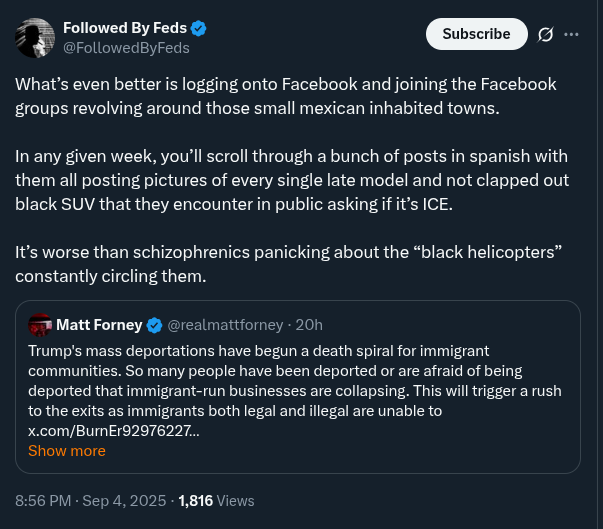The height and width of the screenshot is (529, 603).
Task: Click the paragraph about joining Facebook groups
Action: (x=285, y=96)
